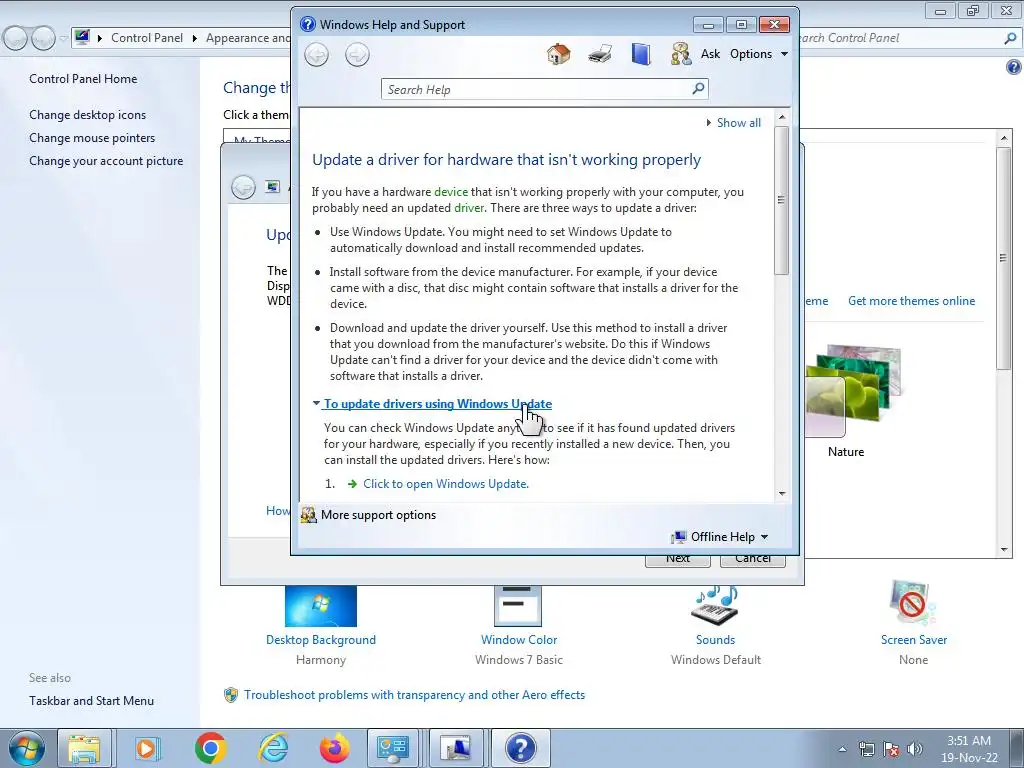Click Get more themes online link
The image size is (1024, 768).
coord(912,301)
